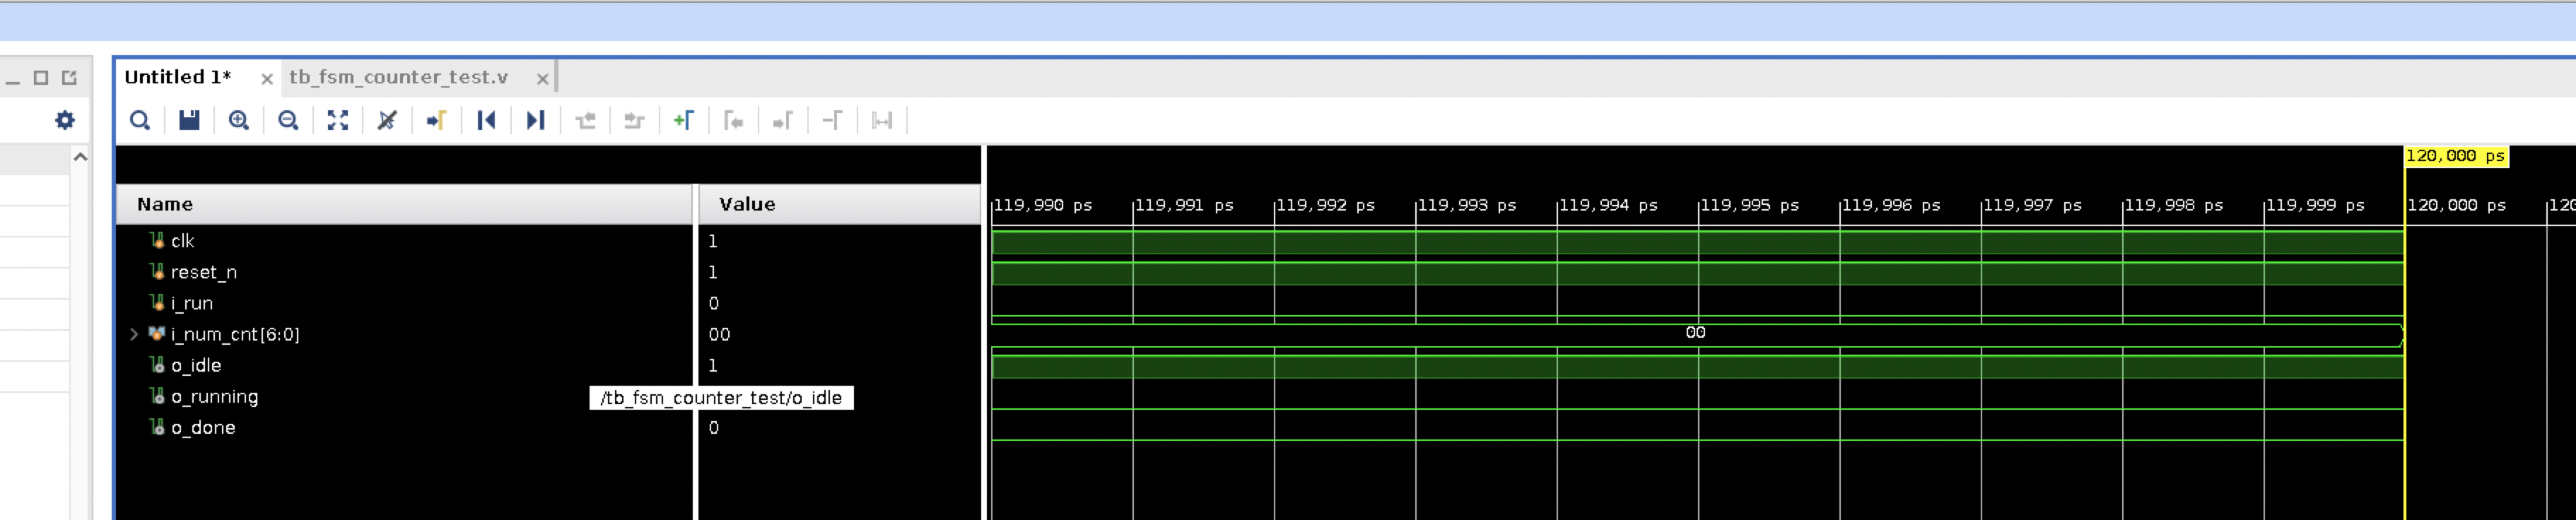Click the 00 bus label in waveform
This screenshot has width=2576, height=520.
[x=1695, y=332]
